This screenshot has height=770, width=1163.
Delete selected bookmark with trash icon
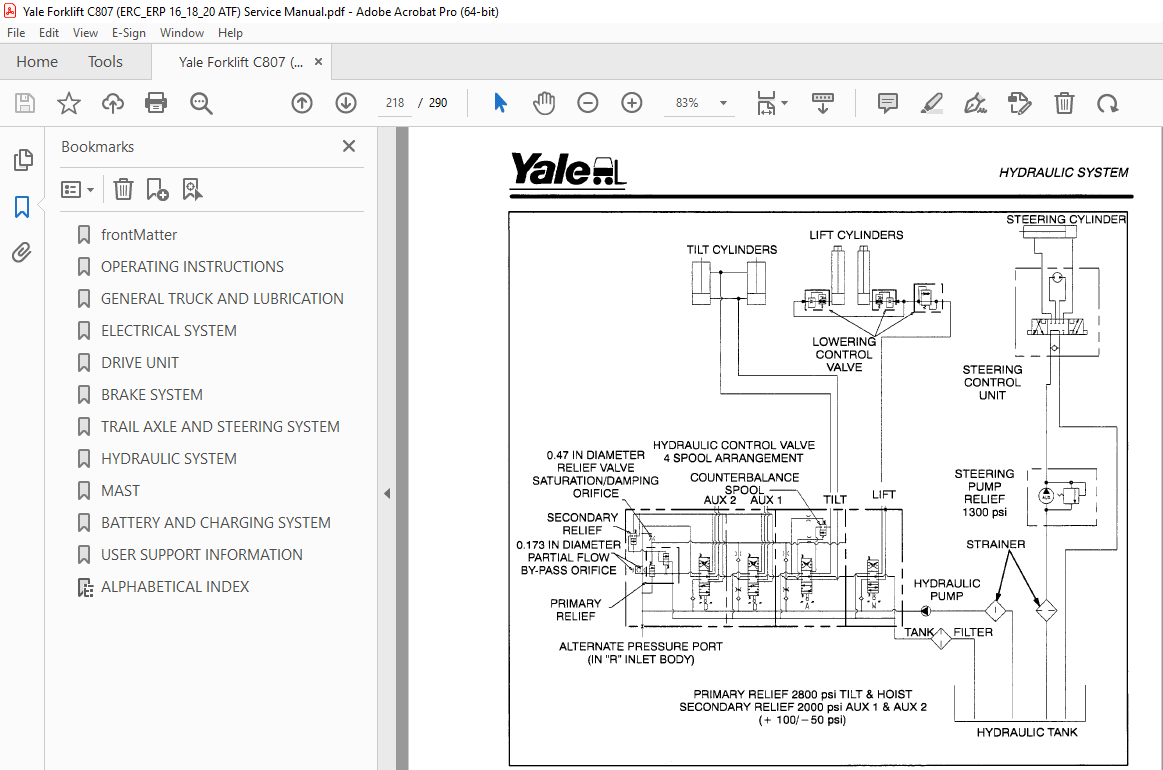pyautogui.click(x=123, y=190)
